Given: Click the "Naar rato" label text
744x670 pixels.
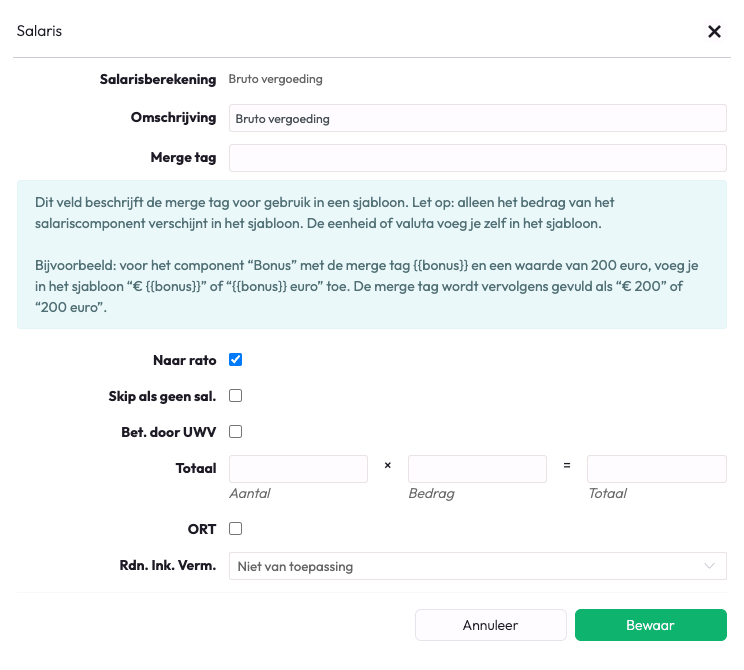Looking at the screenshot, I should tap(183, 360).
